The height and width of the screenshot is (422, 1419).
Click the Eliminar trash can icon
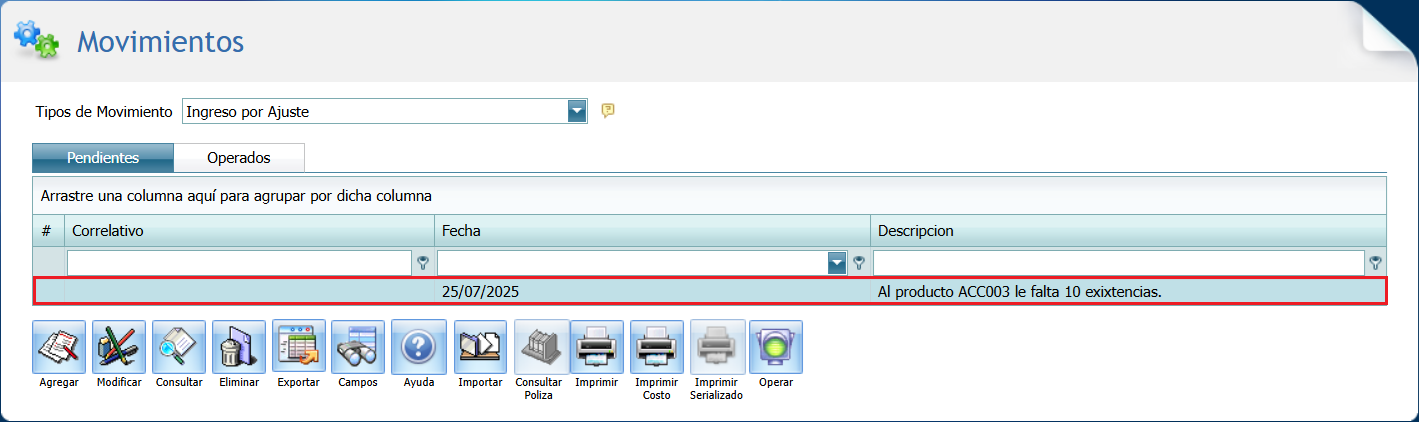point(239,347)
